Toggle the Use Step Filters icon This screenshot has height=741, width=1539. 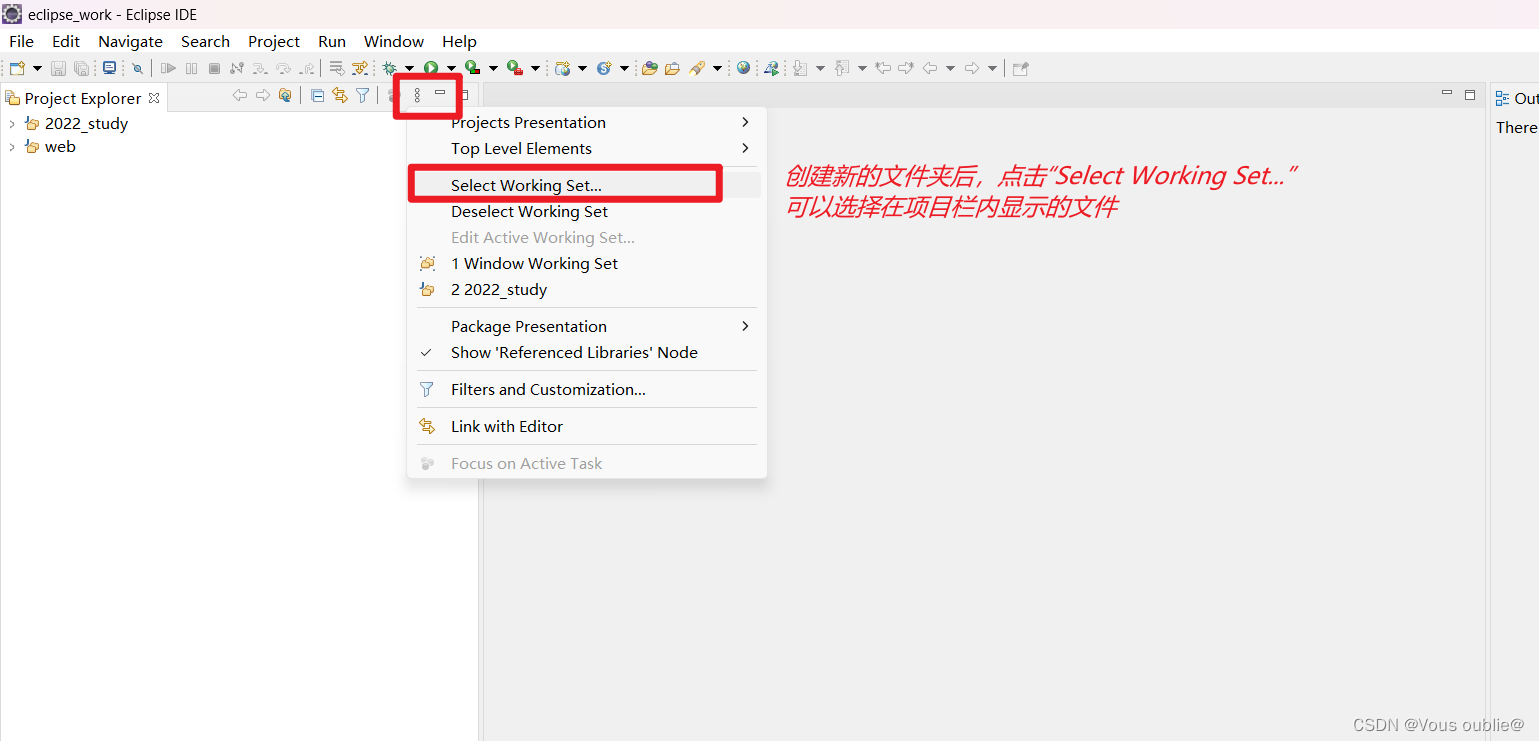pyautogui.click(x=360, y=68)
